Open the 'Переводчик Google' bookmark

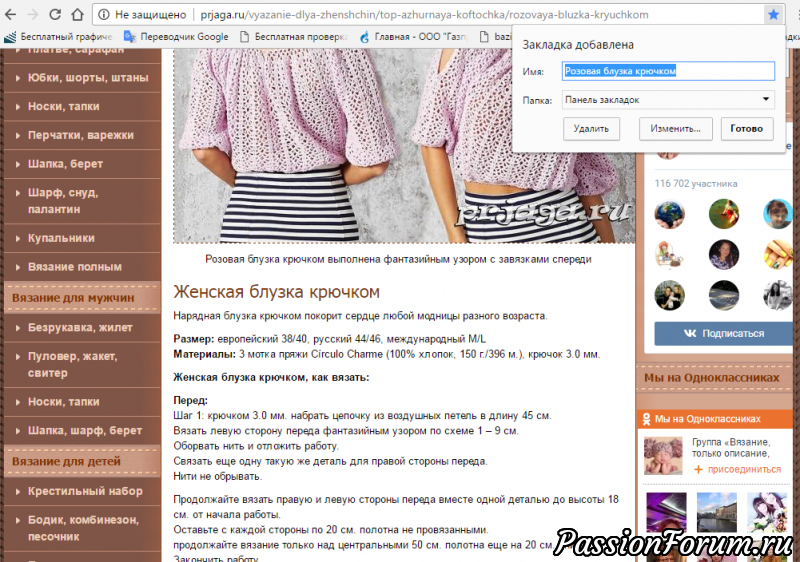[176, 37]
